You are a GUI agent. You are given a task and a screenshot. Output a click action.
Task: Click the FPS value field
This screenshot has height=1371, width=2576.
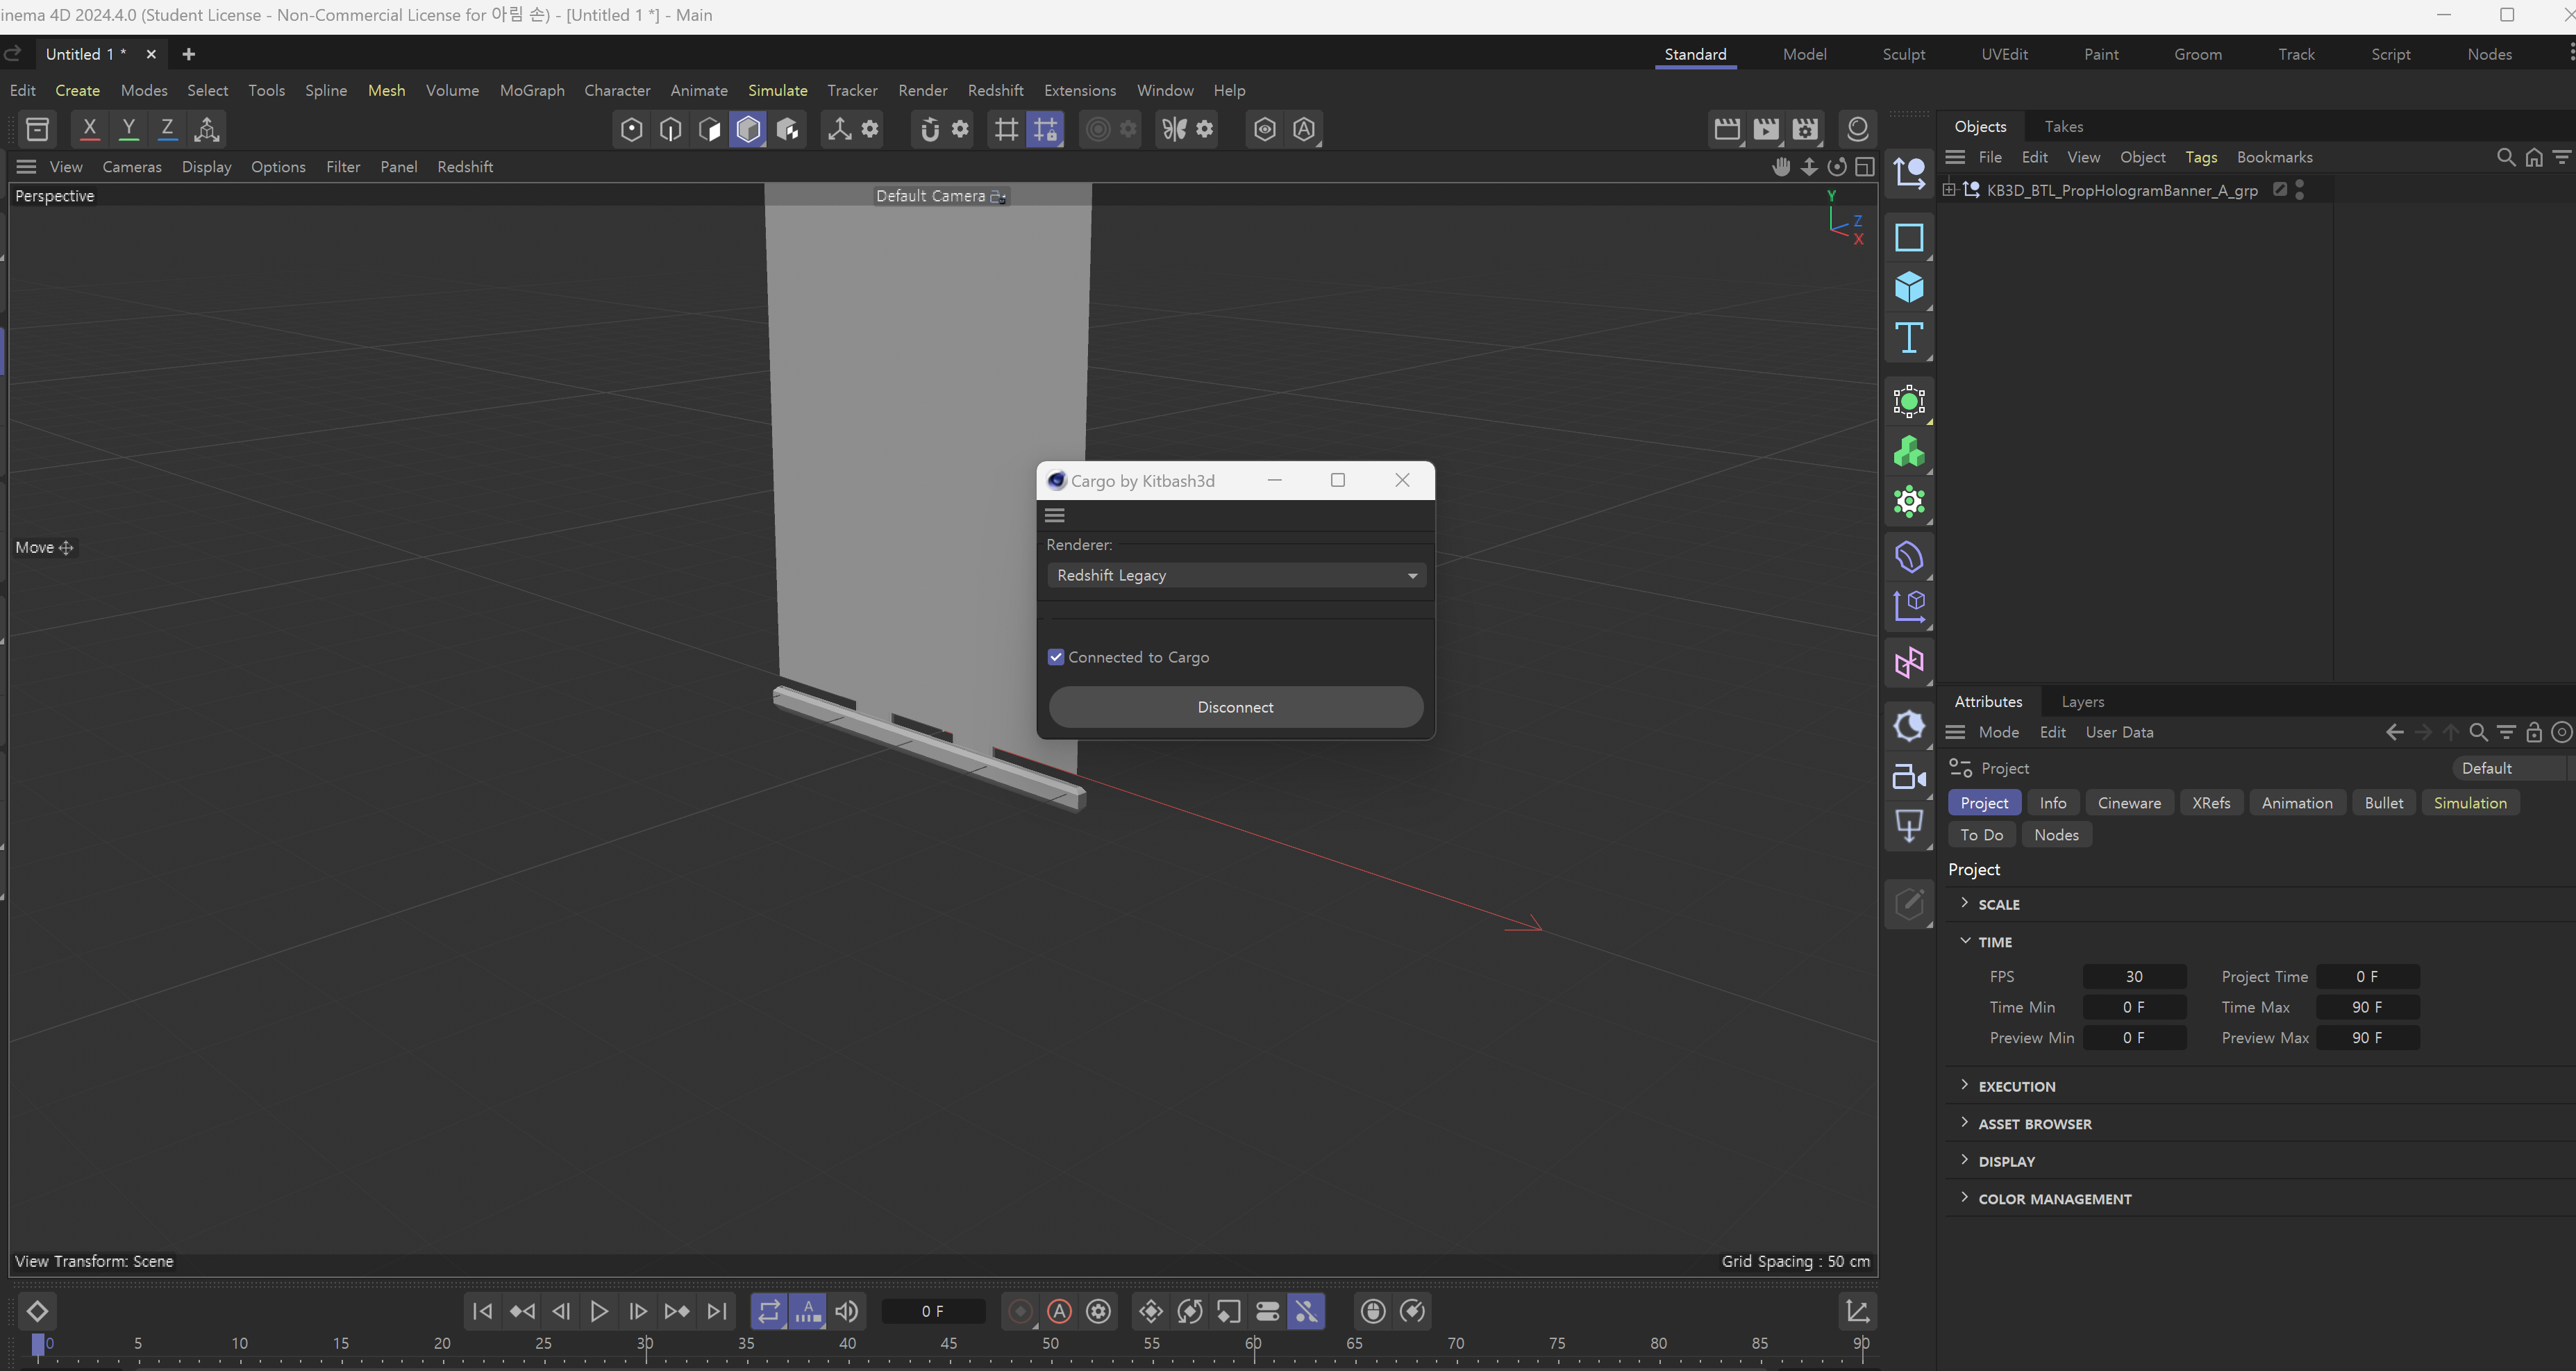[x=2134, y=976]
